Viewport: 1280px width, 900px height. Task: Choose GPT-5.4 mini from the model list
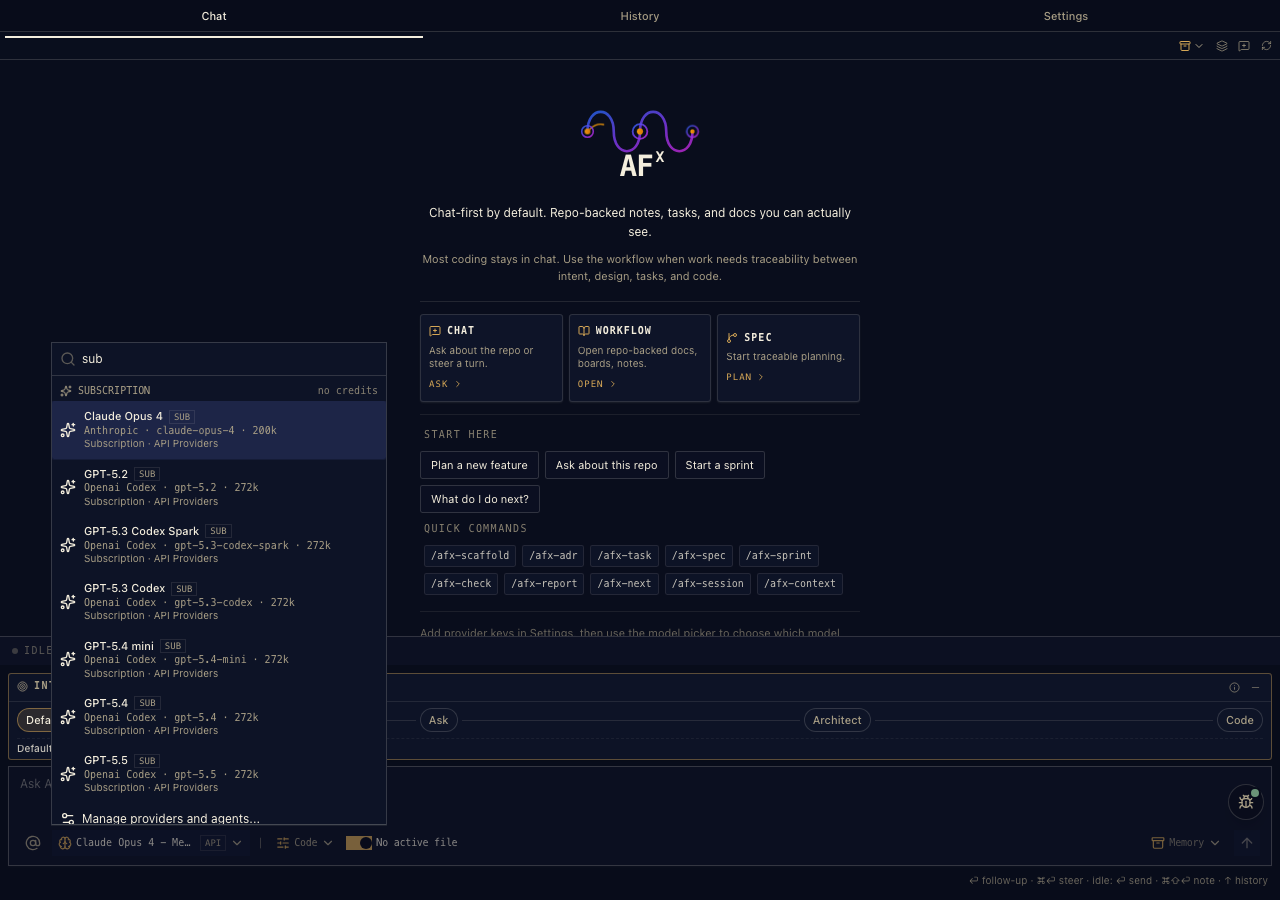tap(219, 659)
